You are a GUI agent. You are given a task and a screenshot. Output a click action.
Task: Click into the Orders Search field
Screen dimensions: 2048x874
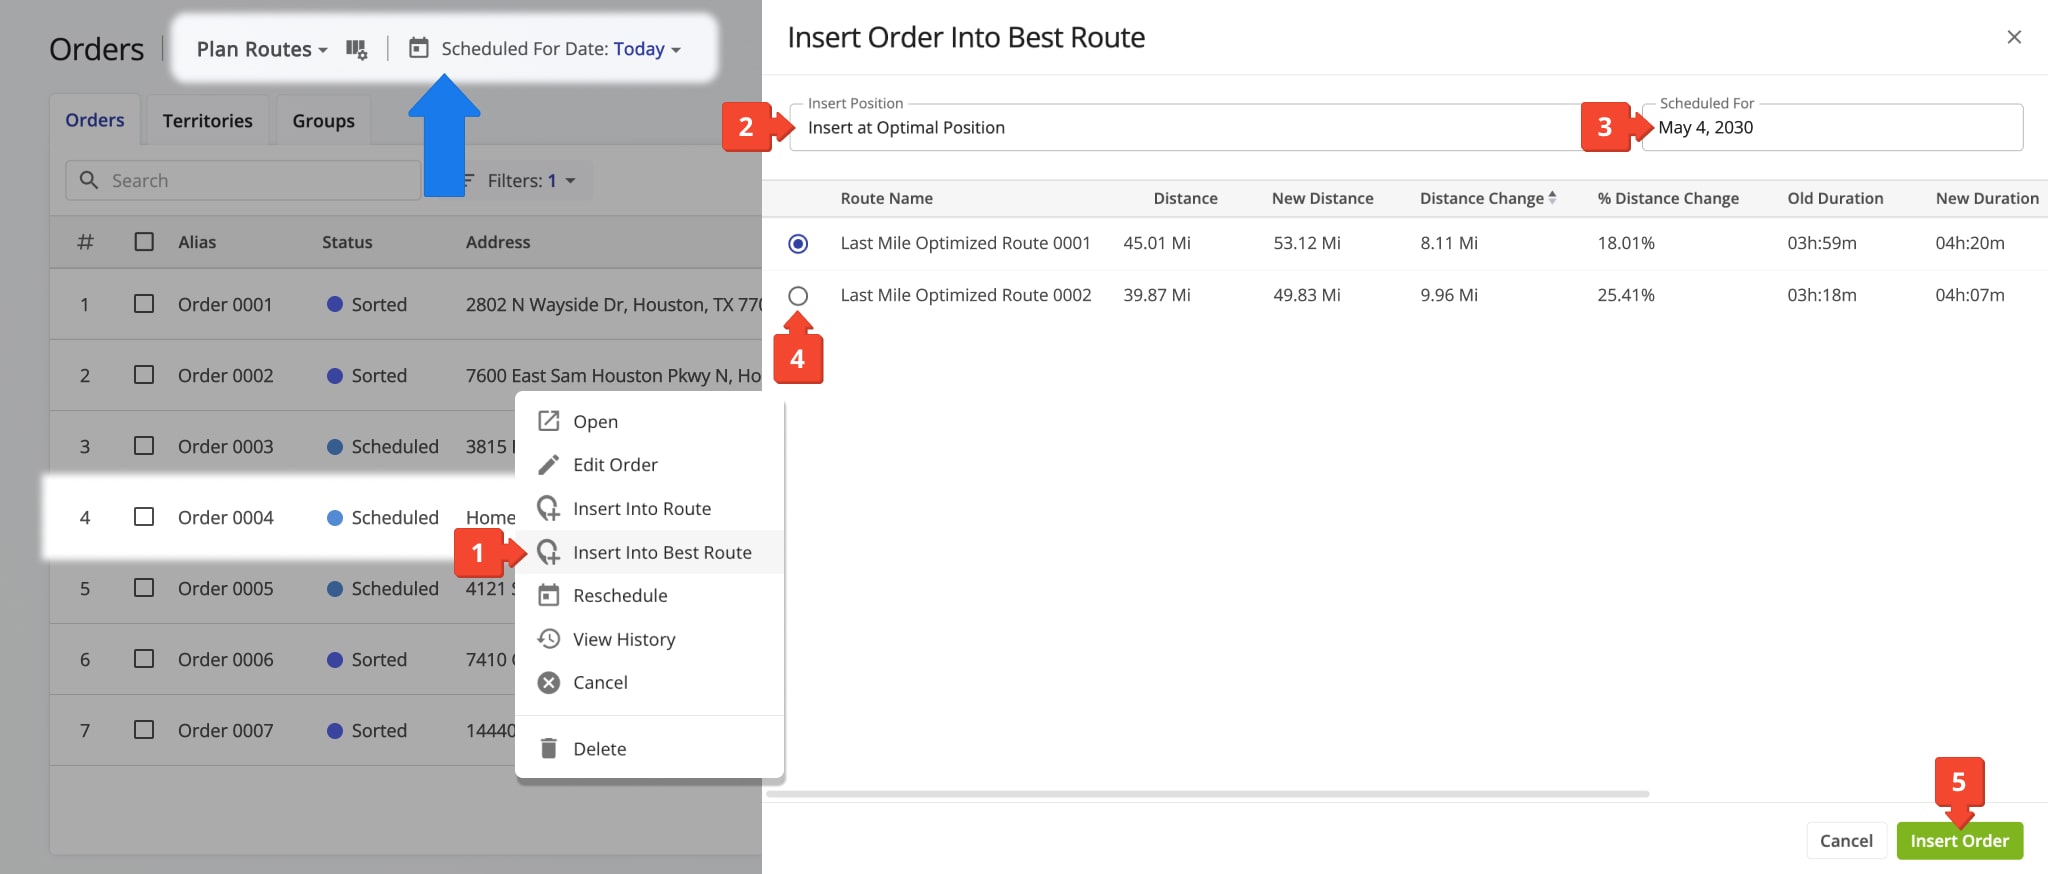pyautogui.click(x=244, y=180)
